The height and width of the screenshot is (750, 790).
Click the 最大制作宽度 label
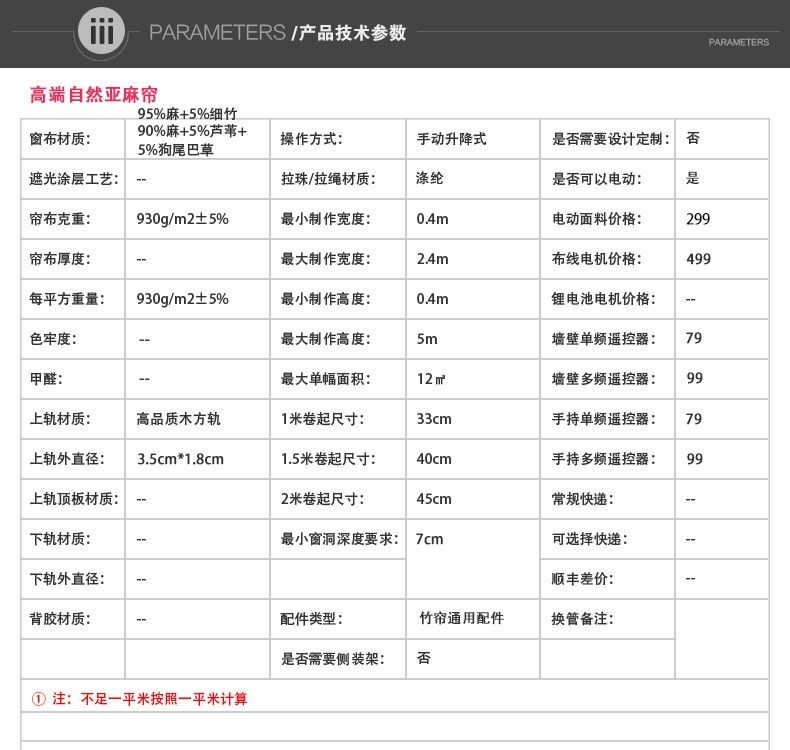[x=325, y=259]
